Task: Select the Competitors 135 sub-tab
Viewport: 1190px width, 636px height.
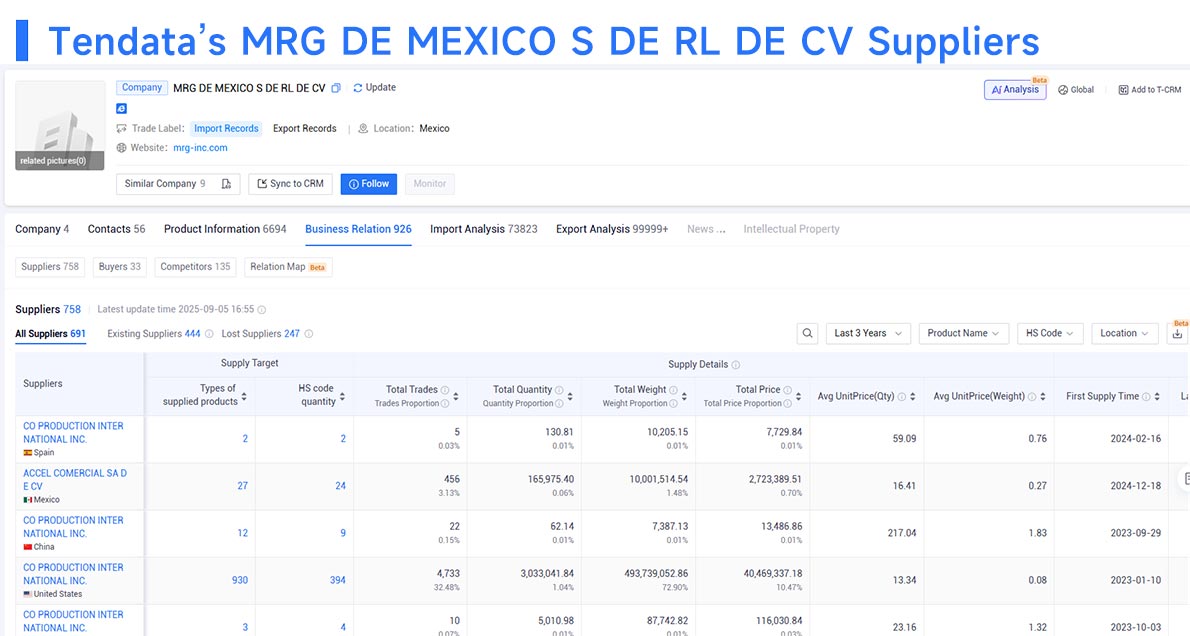Action: (x=195, y=267)
